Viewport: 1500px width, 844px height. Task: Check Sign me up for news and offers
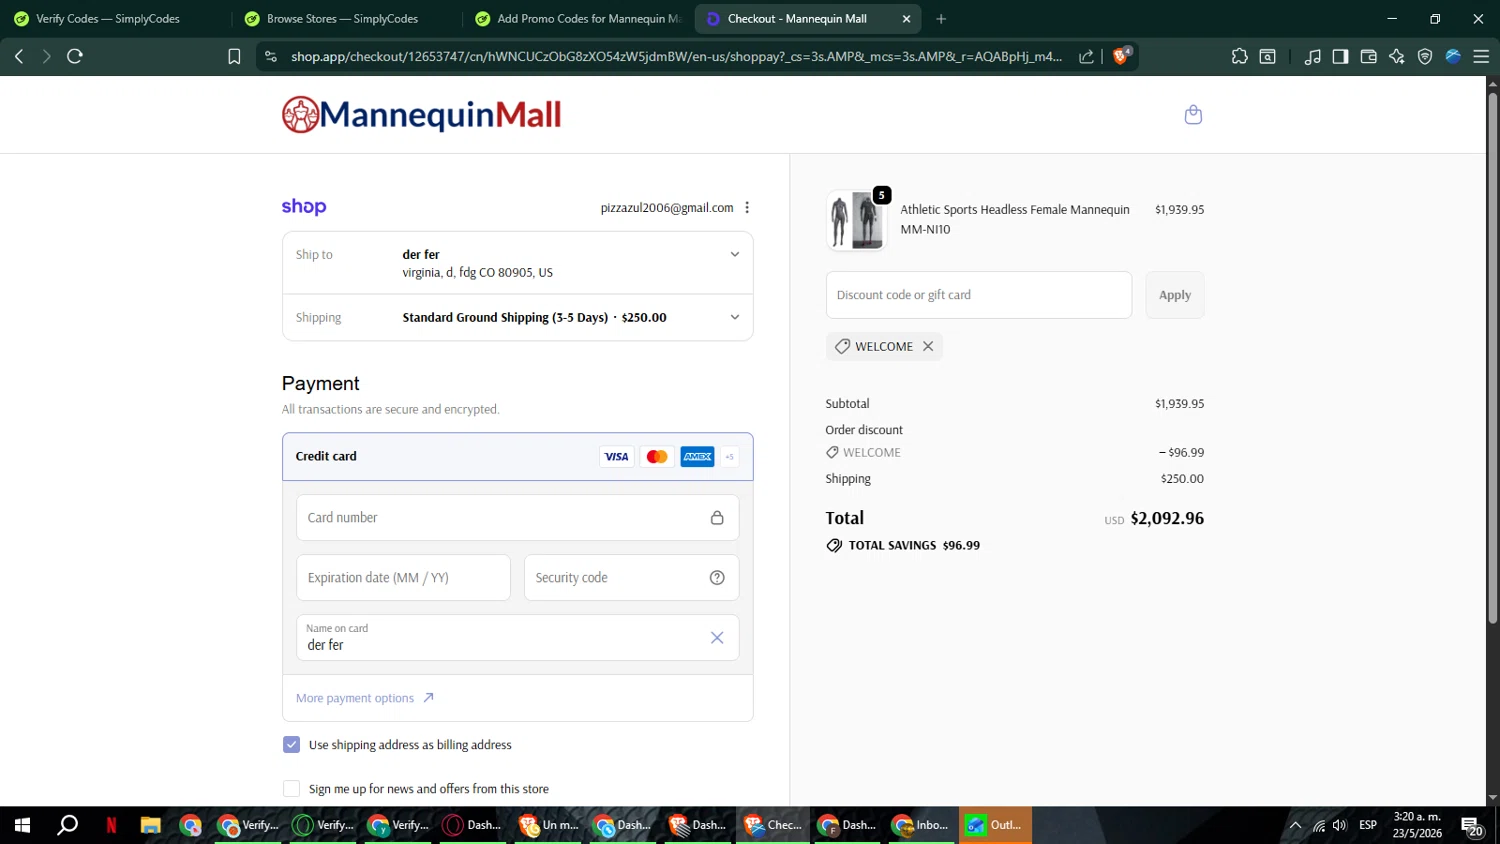coord(291,789)
